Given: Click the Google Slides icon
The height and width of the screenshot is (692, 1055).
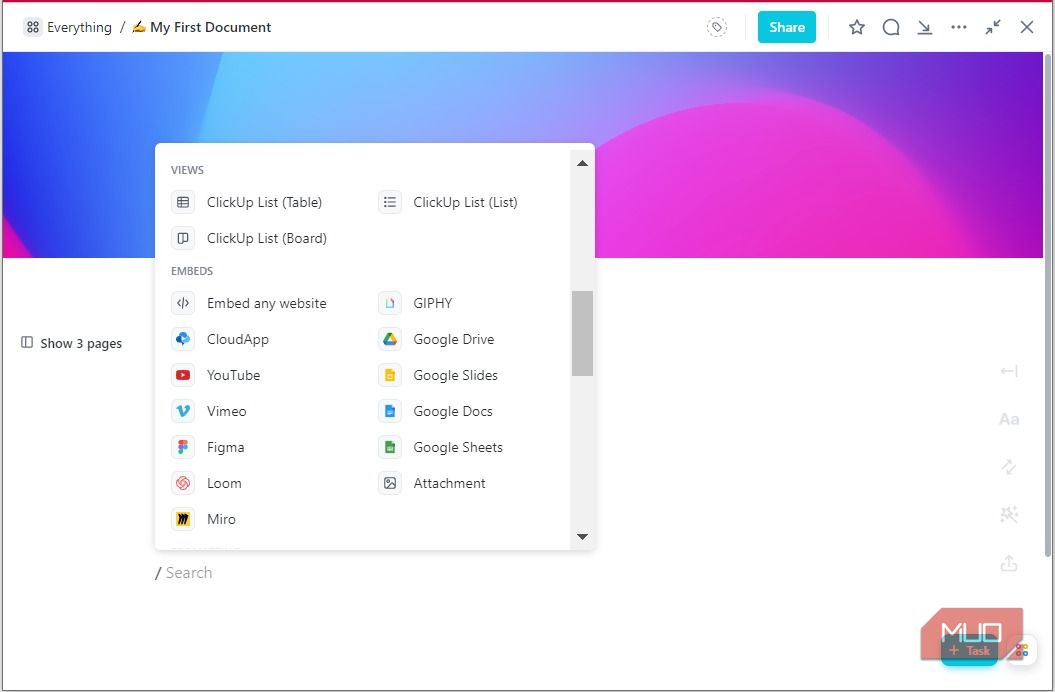Looking at the screenshot, I should click(x=390, y=375).
